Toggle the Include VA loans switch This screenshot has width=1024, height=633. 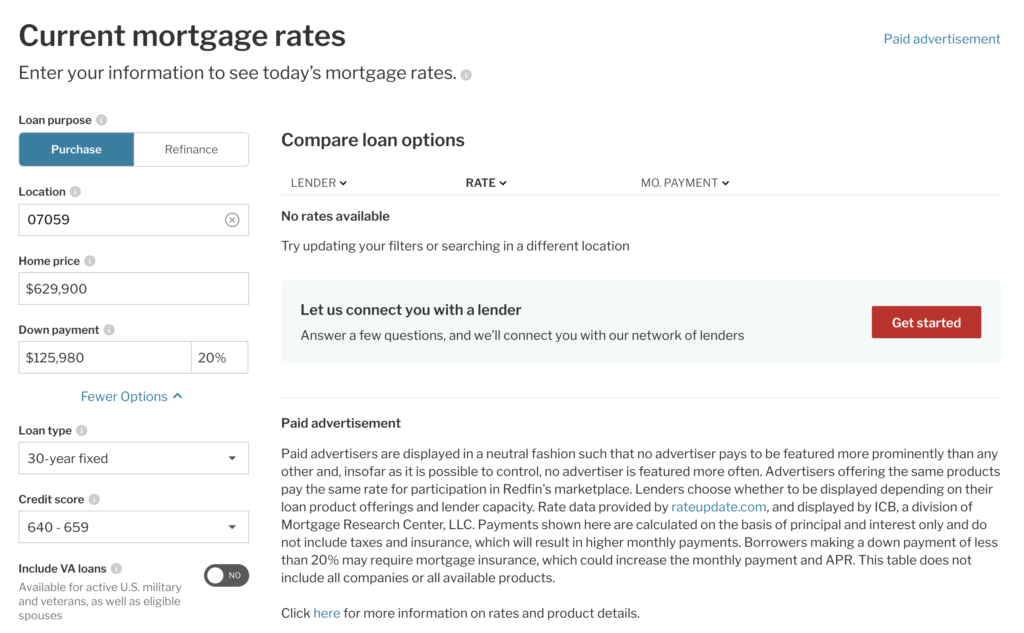tap(226, 576)
